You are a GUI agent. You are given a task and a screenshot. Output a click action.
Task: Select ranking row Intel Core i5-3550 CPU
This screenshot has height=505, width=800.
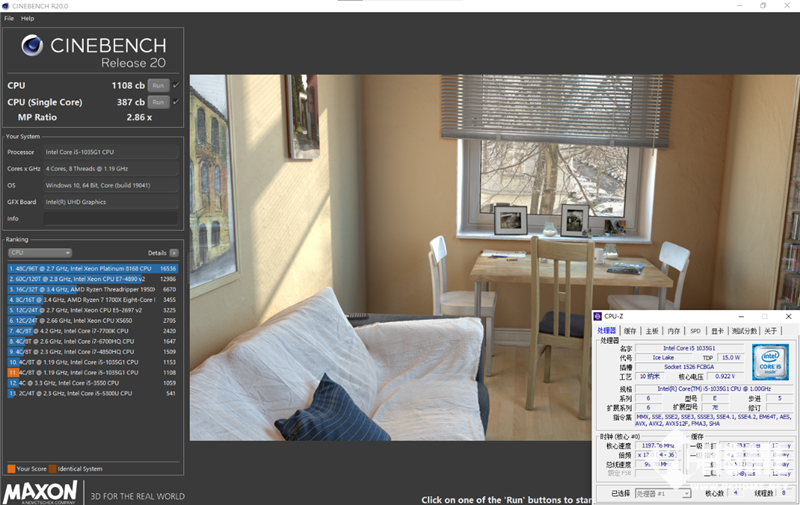pyautogui.click(x=92, y=383)
